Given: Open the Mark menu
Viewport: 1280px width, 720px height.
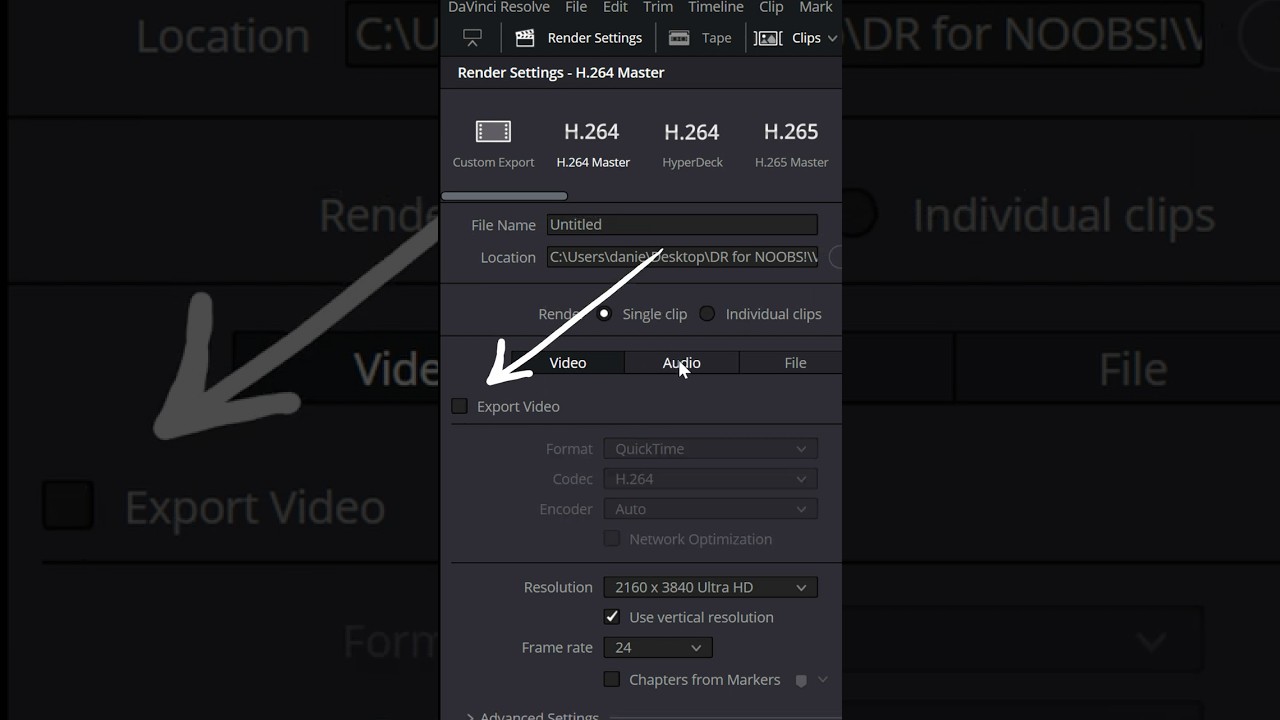Looking at the screenshot, I should [815, 7].
